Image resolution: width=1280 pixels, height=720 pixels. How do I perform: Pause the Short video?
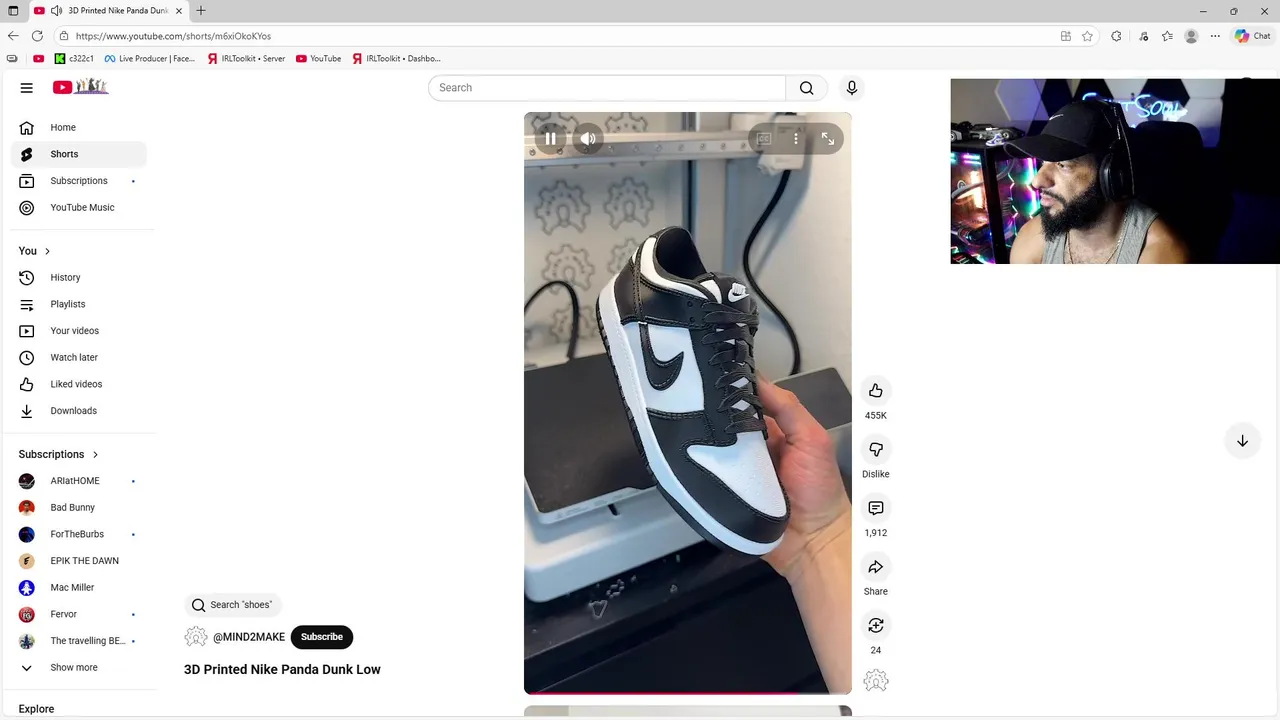click(x=550, y=139)
